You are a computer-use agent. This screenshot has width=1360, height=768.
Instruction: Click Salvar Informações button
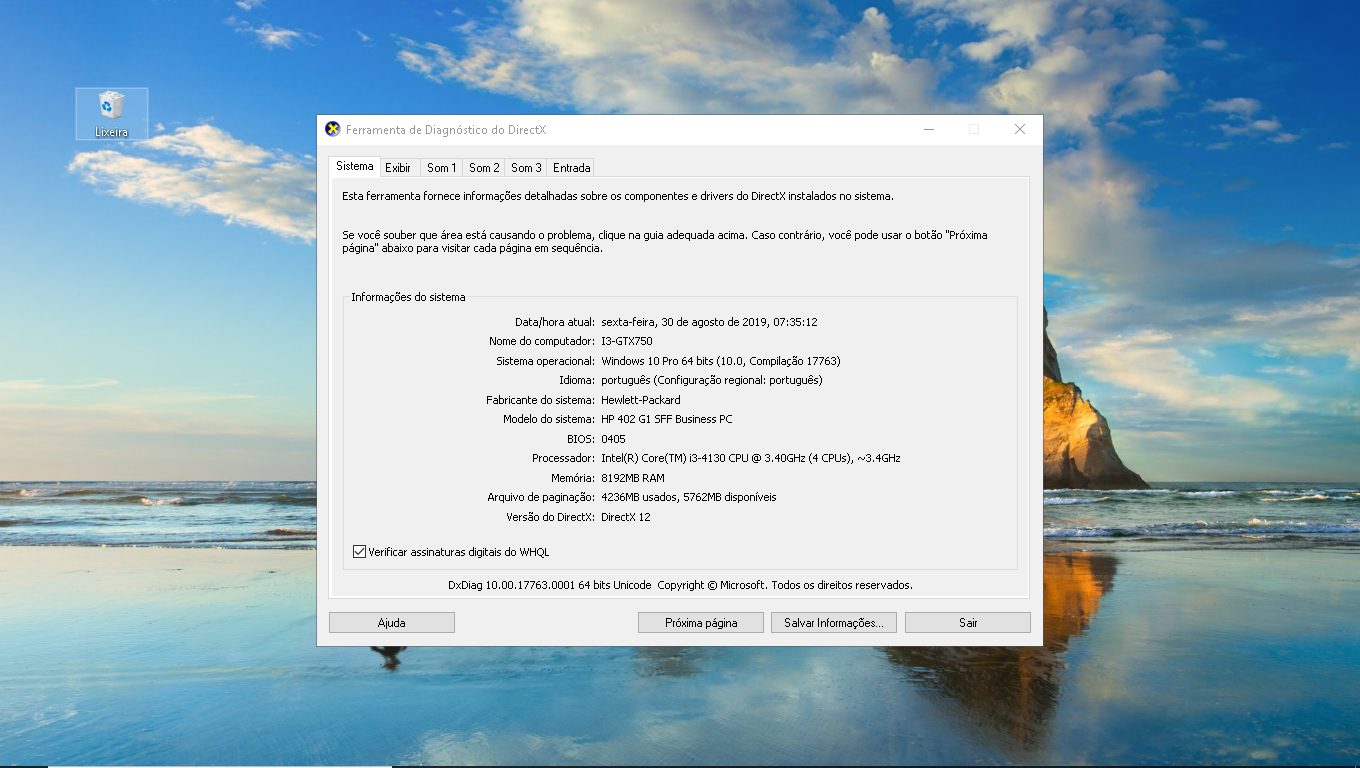[x=834, y=622]
